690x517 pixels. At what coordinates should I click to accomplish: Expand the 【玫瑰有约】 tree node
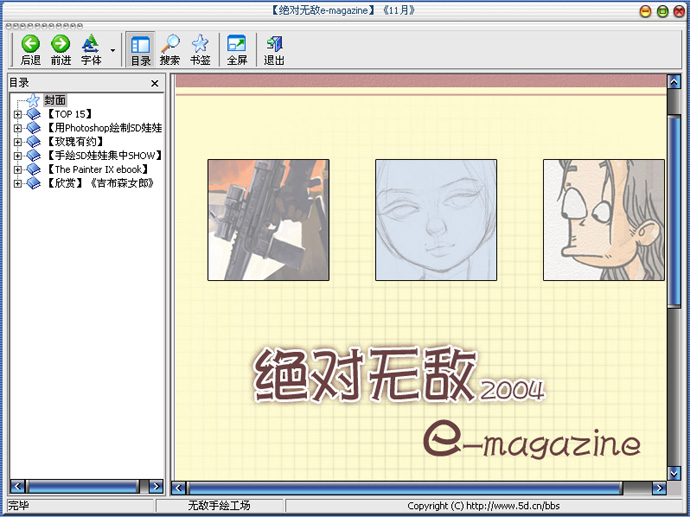point(17,142)
